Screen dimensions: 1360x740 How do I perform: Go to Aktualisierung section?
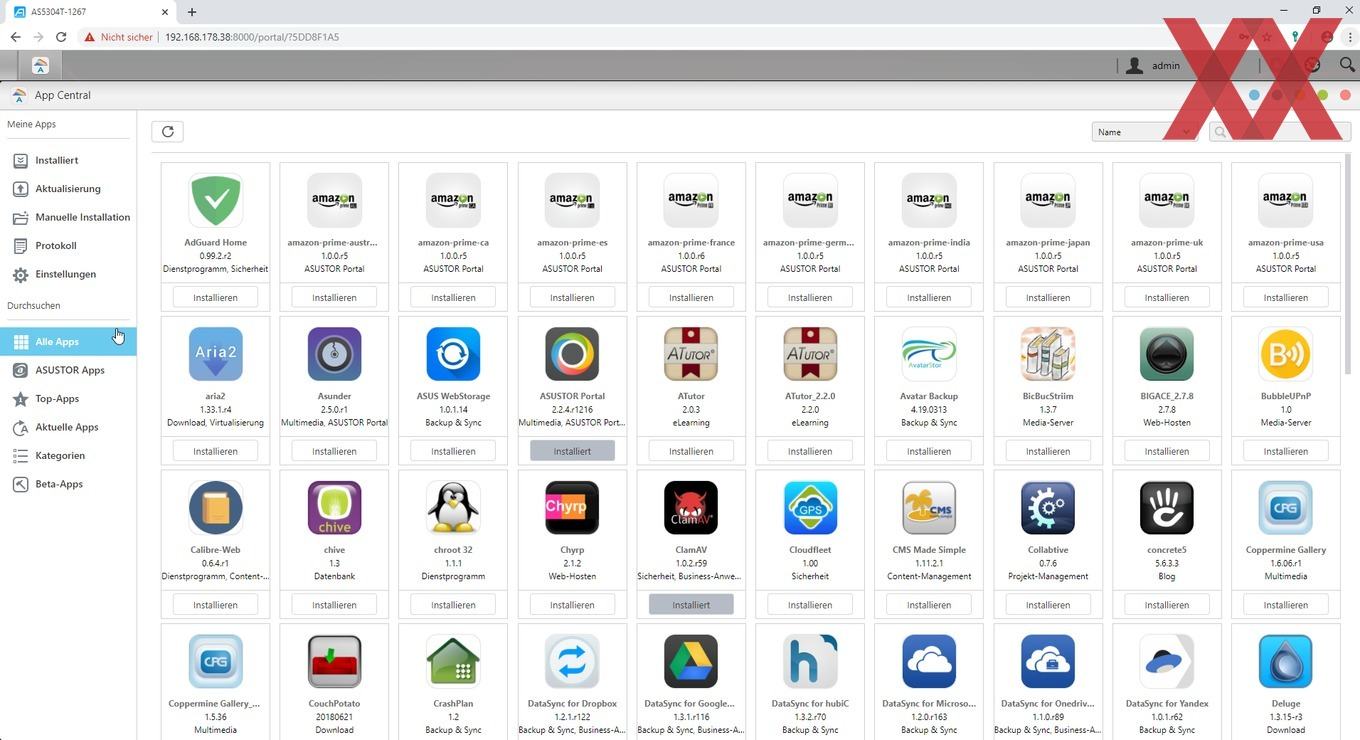(x=68, y=188)
